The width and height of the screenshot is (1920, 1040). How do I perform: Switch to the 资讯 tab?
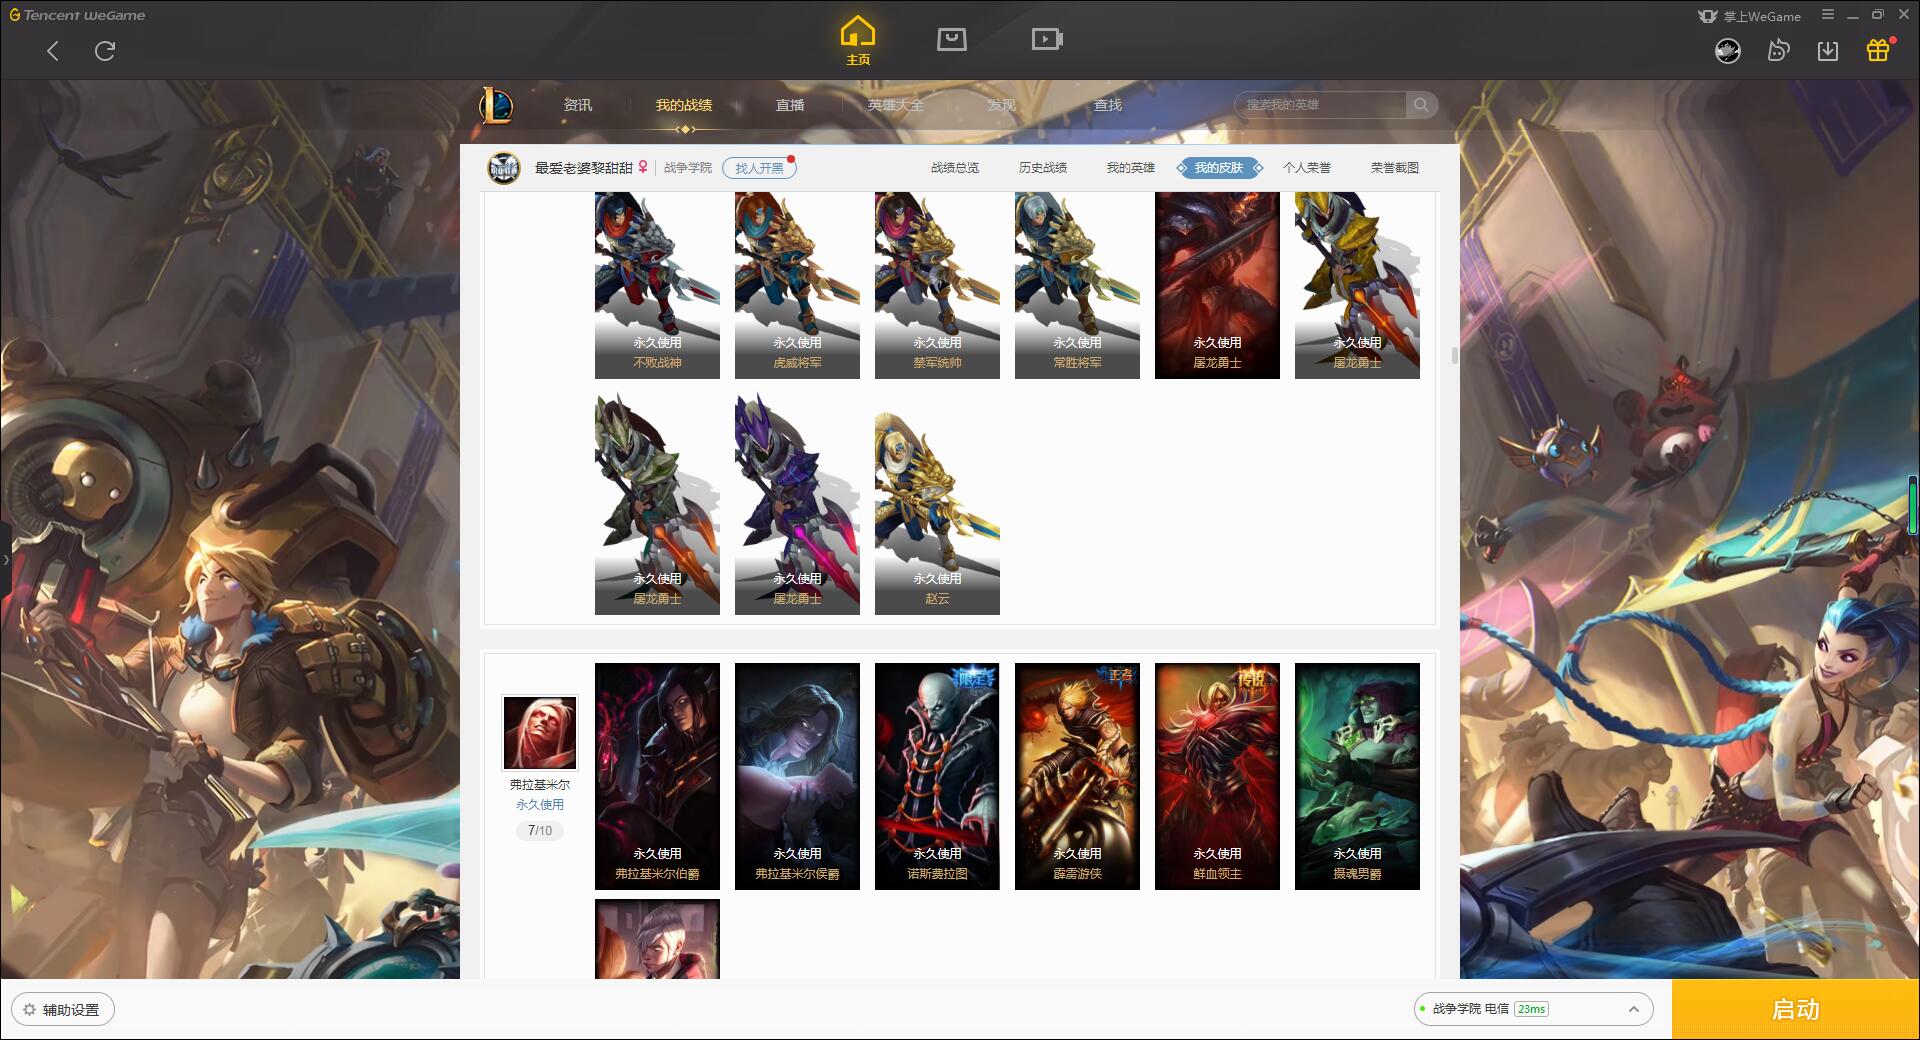tap(578, 105)
